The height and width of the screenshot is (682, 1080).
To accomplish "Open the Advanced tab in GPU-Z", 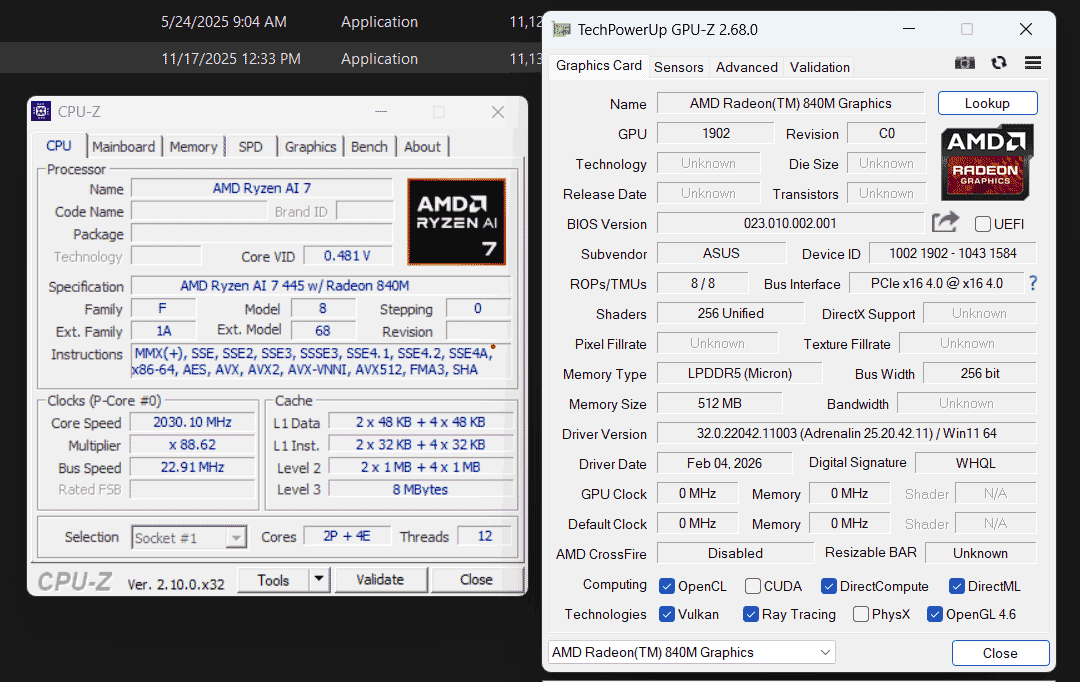I will [747, 67].
